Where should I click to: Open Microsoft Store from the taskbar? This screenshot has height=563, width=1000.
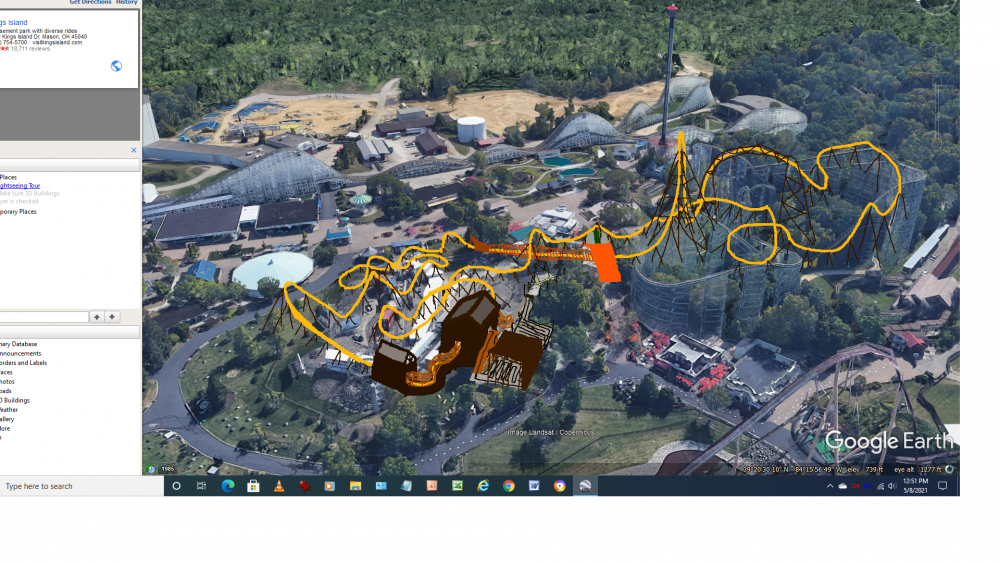253,486
